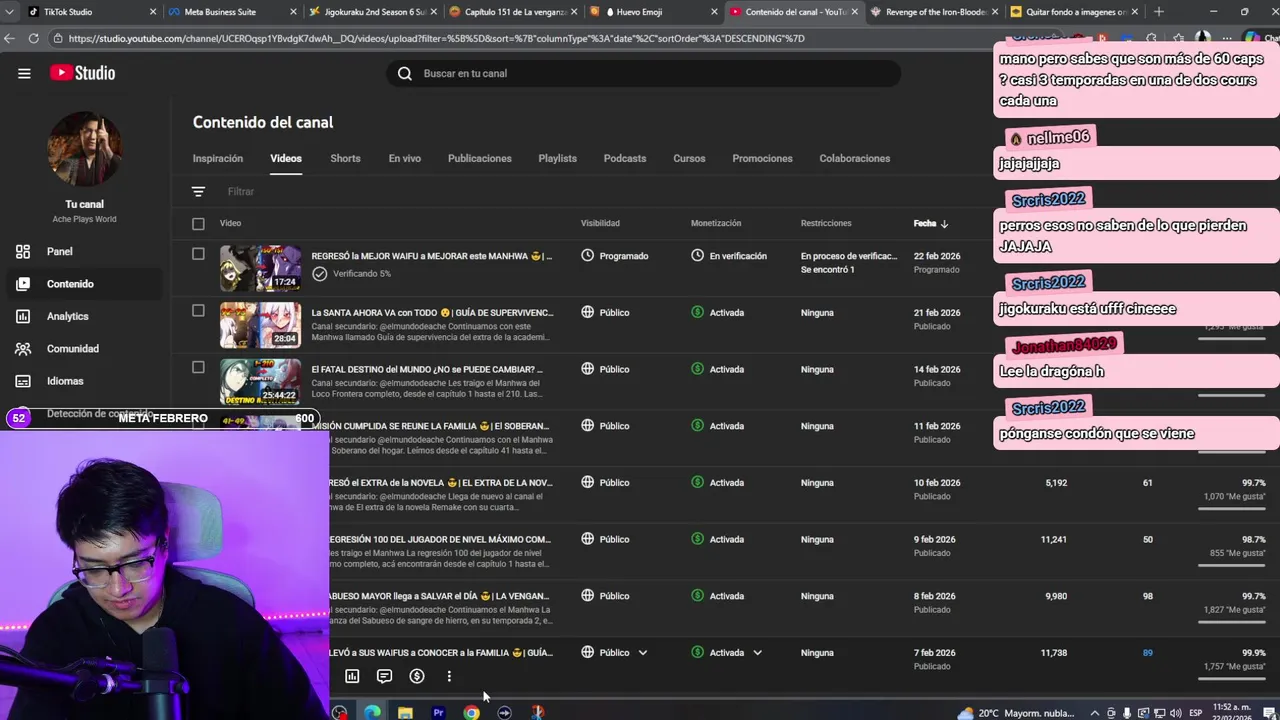The width and height of the screenshot is (1280, 720).
Task: Click the En verificación clock icon
Action: pos(697,256)
